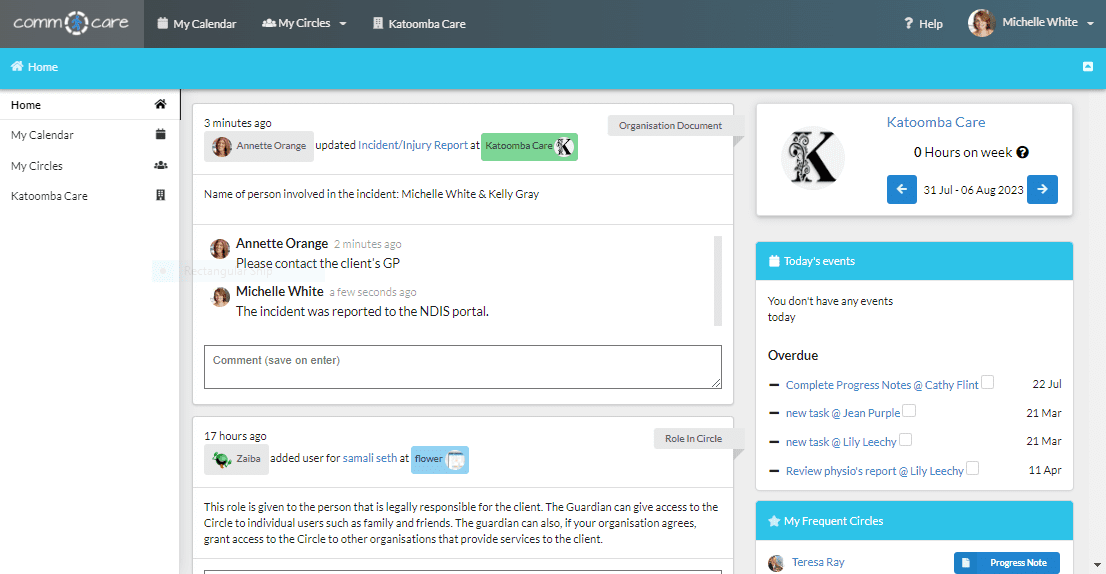The height and width of the screenshot is (574, 1106).
Task: Click the help circle next to Hours on week
Action: tap(1022, 153)
